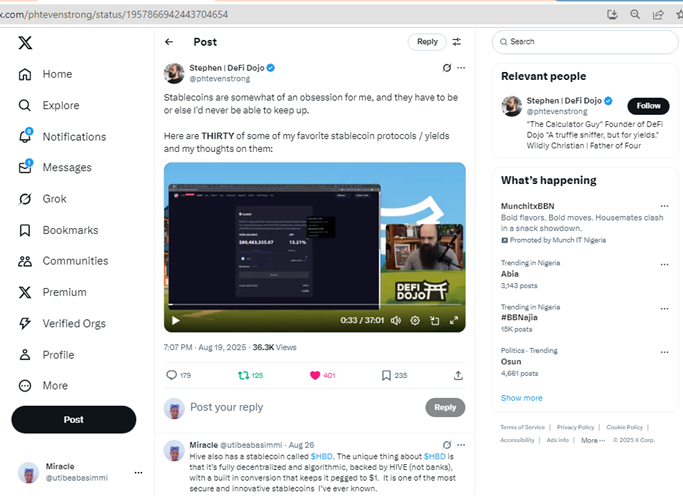Click the Communities people icon
Image resolution: width=683 pixels, height=496 pixels.
[25, 261]
